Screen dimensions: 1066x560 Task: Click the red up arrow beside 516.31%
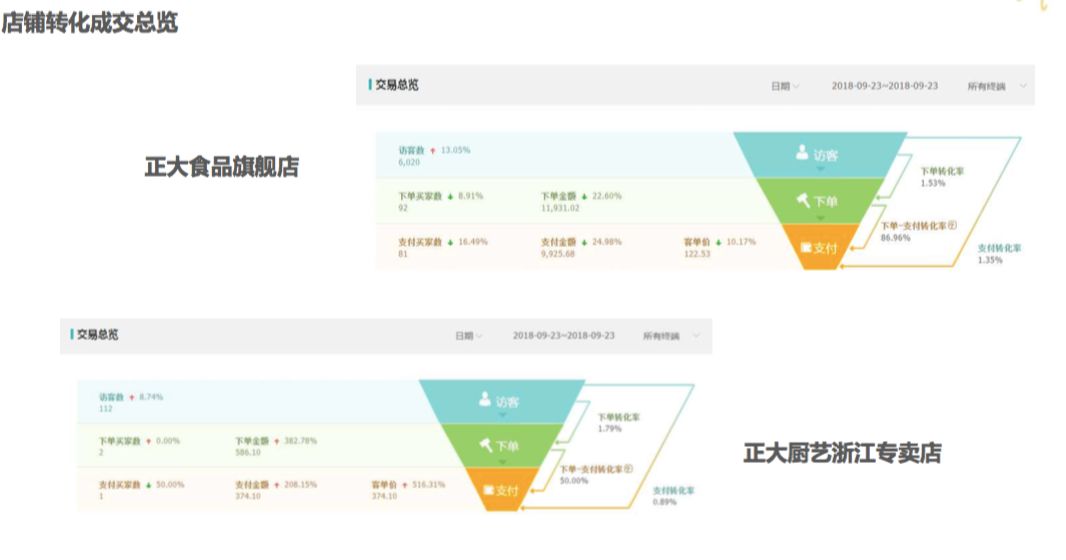405,485
